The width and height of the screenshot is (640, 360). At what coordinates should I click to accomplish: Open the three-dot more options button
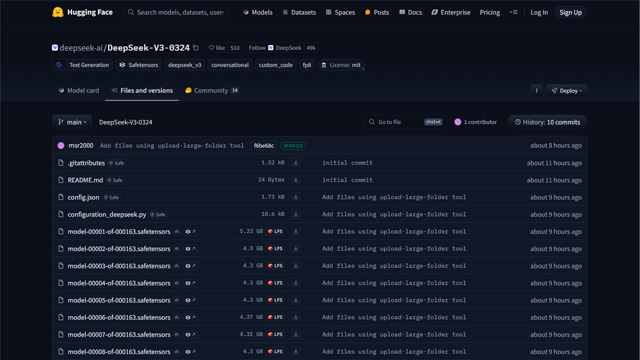click(x=536, y=91)
